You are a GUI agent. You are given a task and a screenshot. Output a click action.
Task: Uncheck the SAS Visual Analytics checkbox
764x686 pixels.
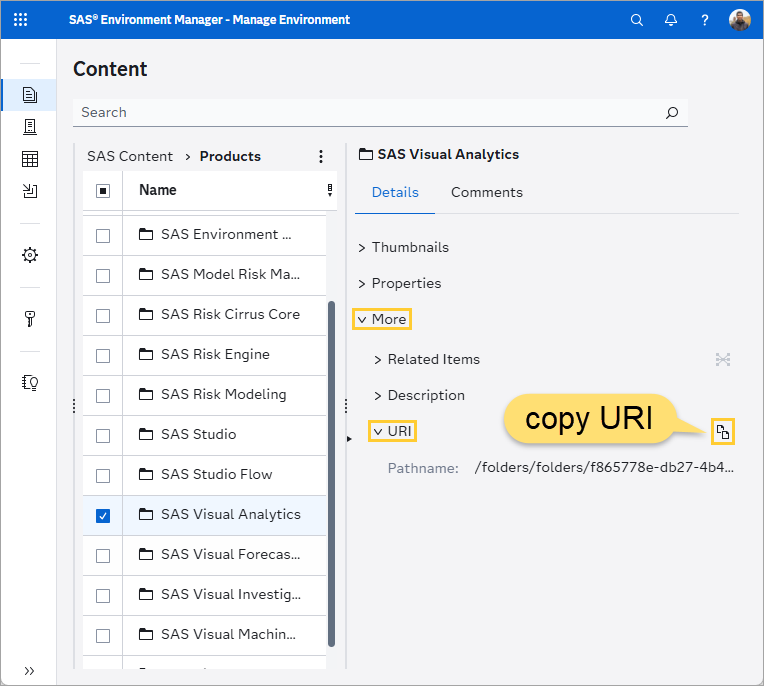coord(103,515)
